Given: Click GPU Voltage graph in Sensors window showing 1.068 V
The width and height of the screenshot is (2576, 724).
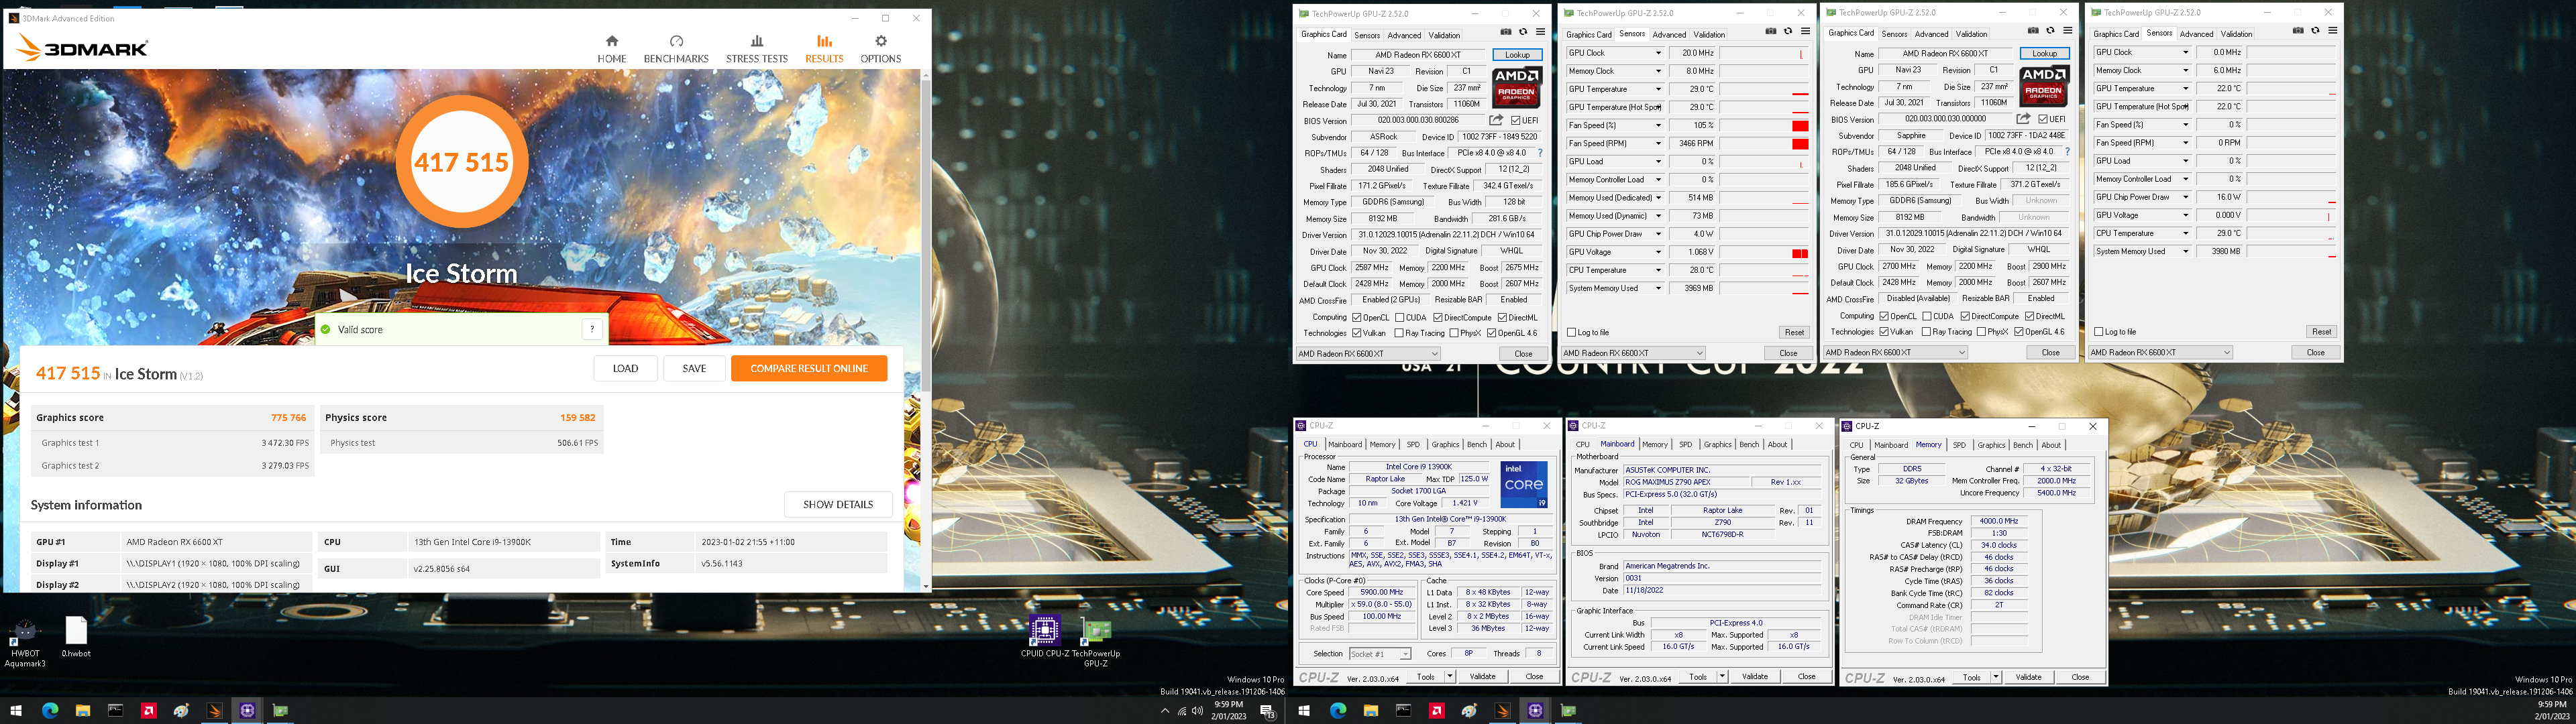Looking at the screenshot, I should click(x=1764, y=252).
